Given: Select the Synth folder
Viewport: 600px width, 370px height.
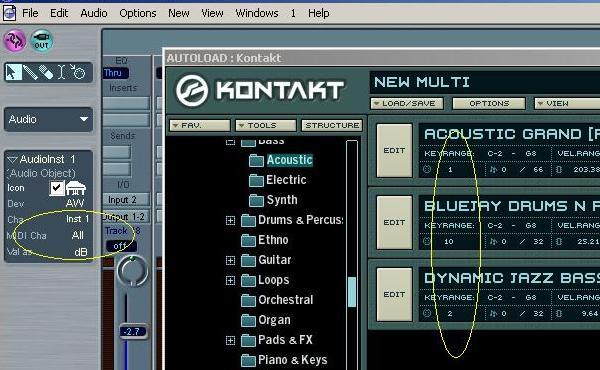Looking at the screenshot, I should pyautogui.click(x=273, y=200).
